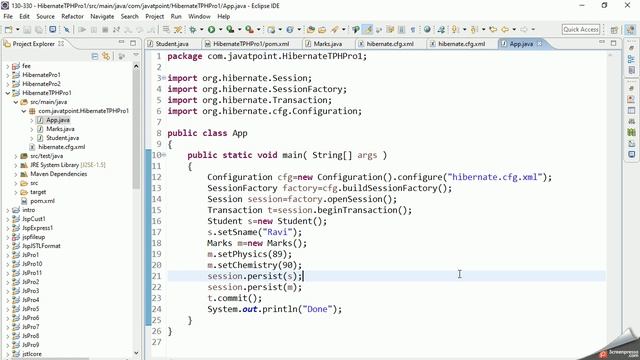The height and width of the screenshot is (360, 640).
Task: Minimize the Project Explorer panel
Action: click(x=122, y=42)
